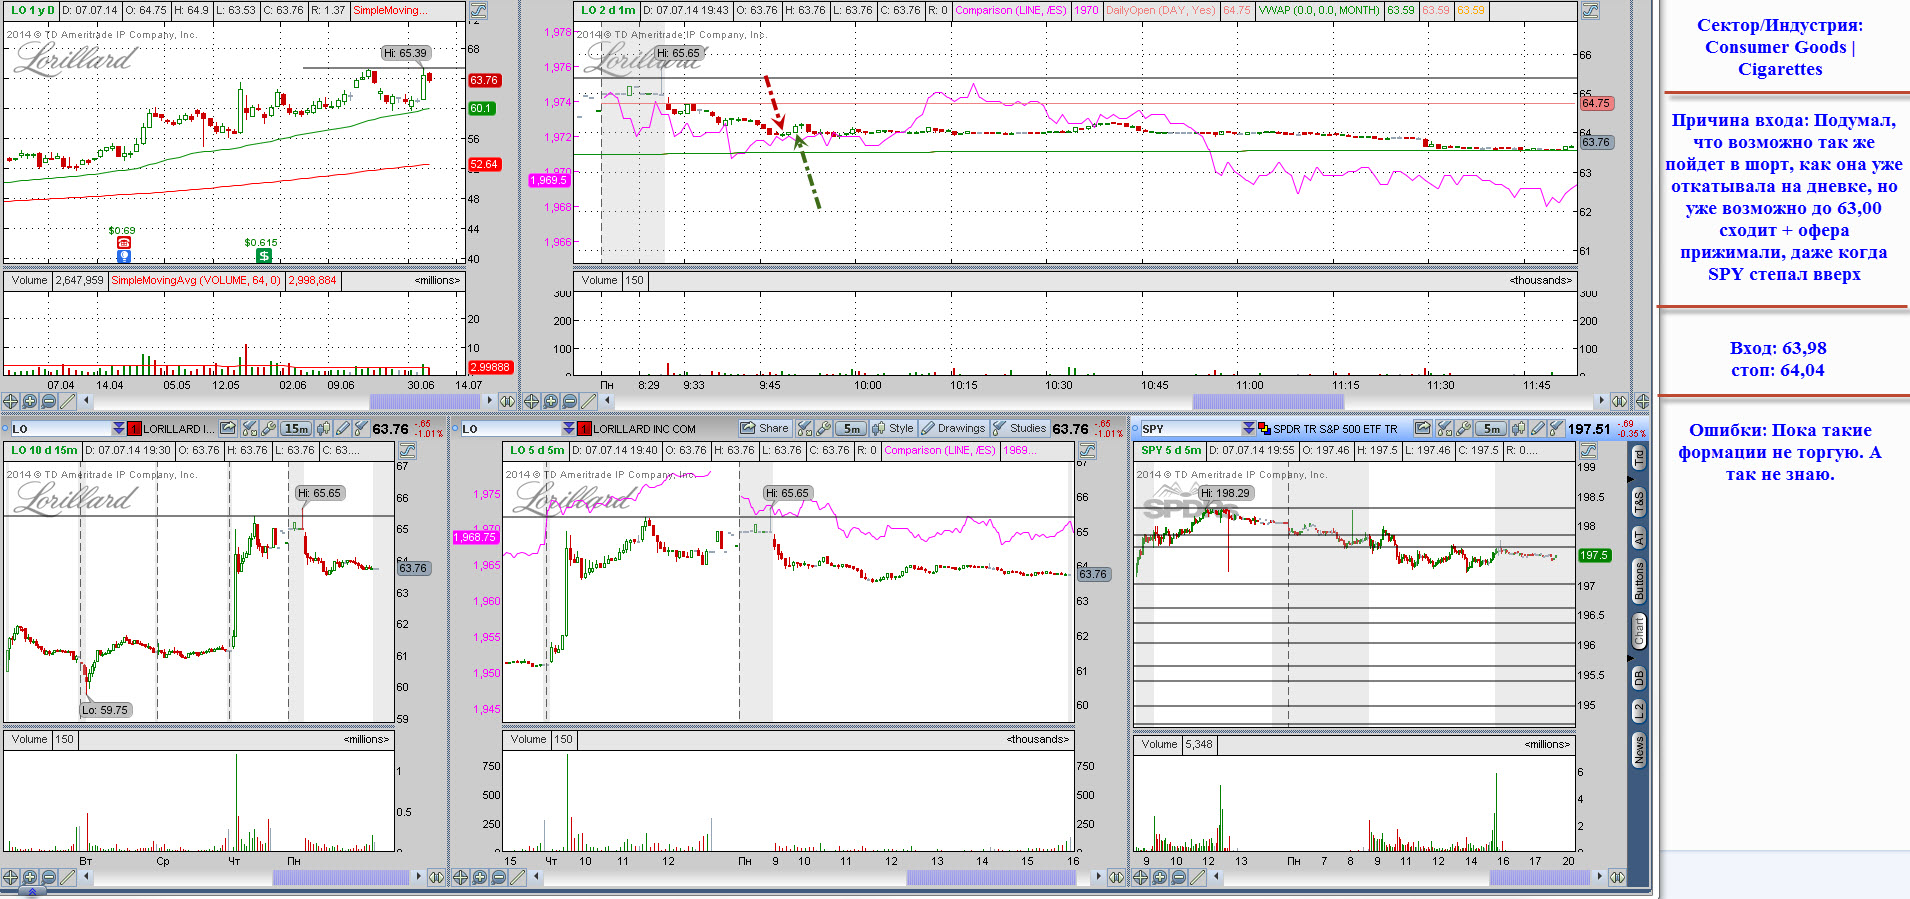The width and height of the screenshot is (1910, 899).
Task: Click the LO 2 d 1m chart label
Action: (608, 10)
